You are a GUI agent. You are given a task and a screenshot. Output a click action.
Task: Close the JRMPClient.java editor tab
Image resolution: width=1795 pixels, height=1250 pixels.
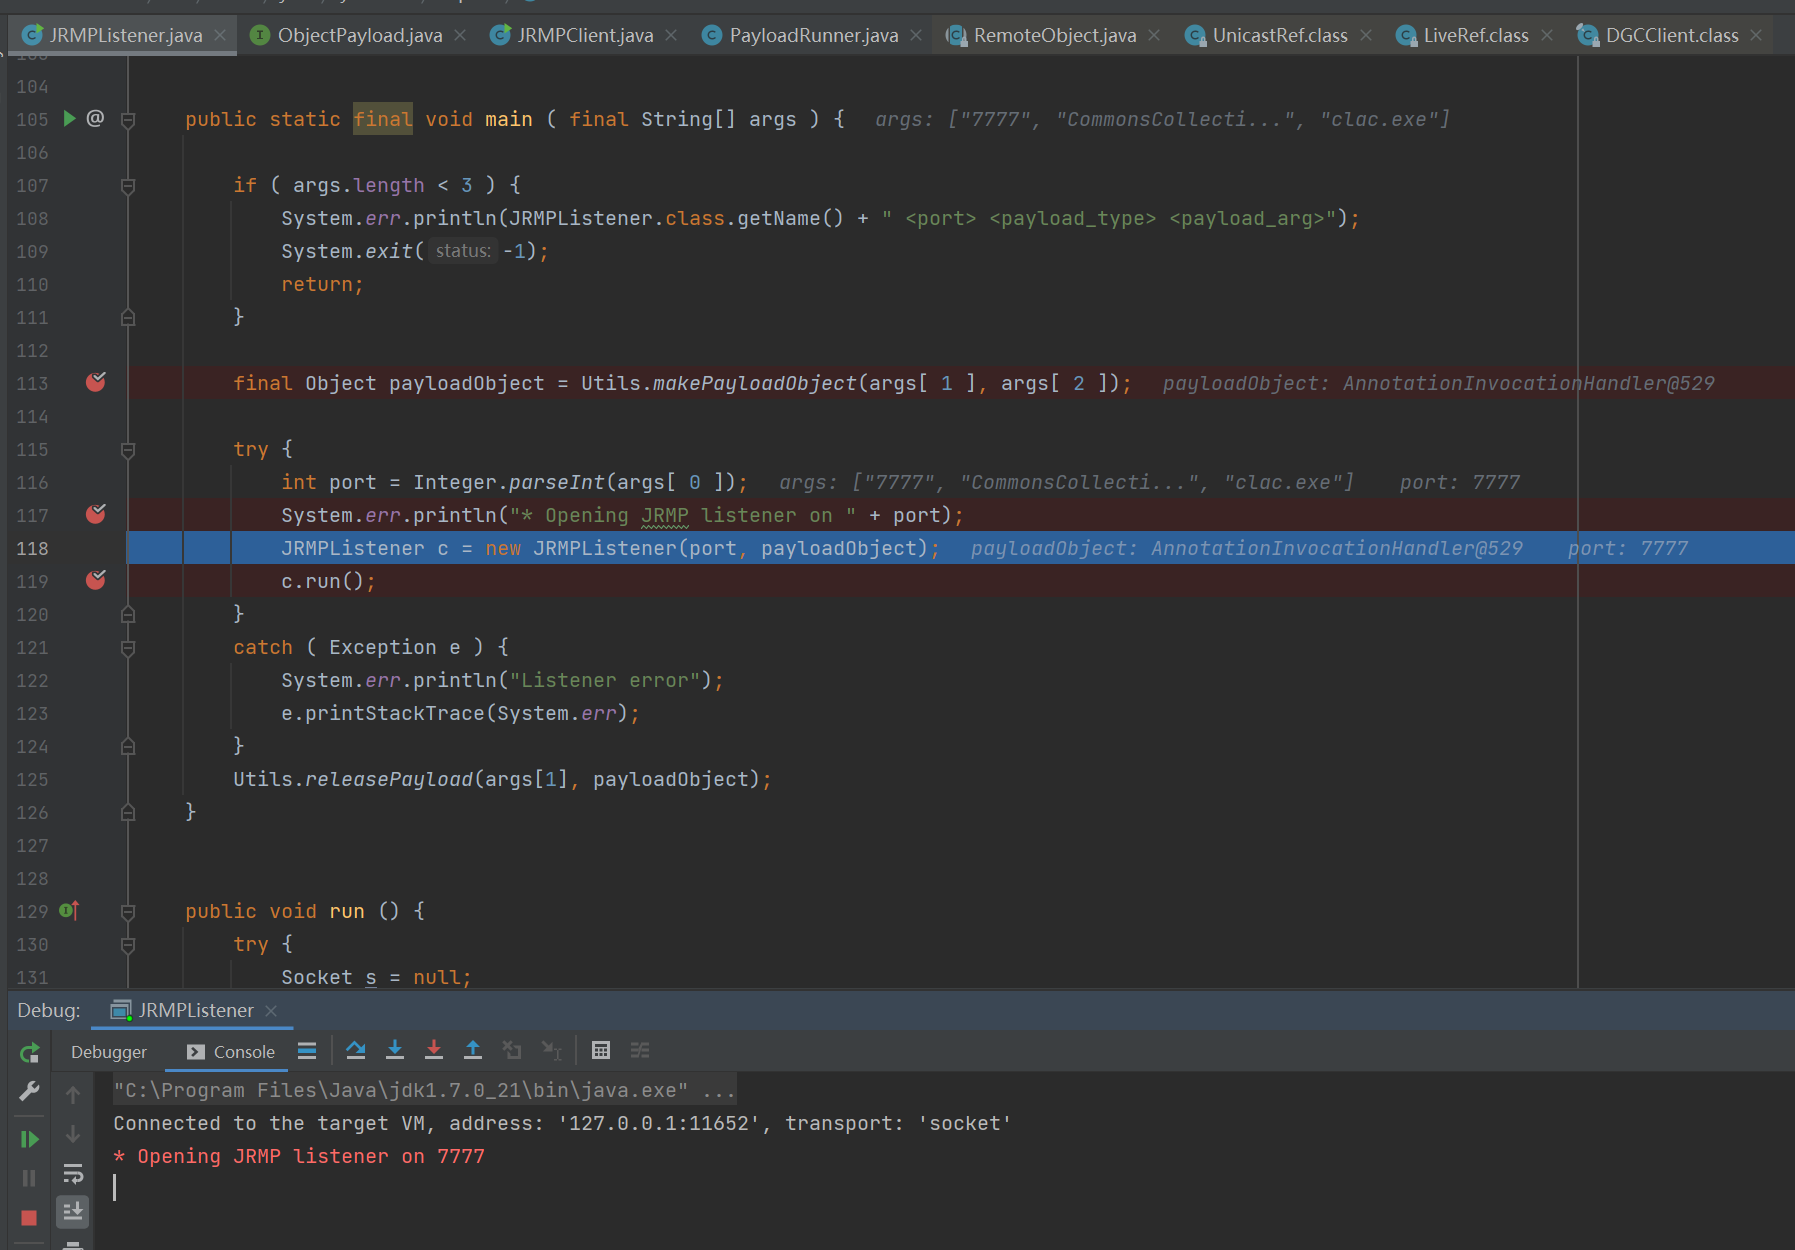tap(671, 35)
